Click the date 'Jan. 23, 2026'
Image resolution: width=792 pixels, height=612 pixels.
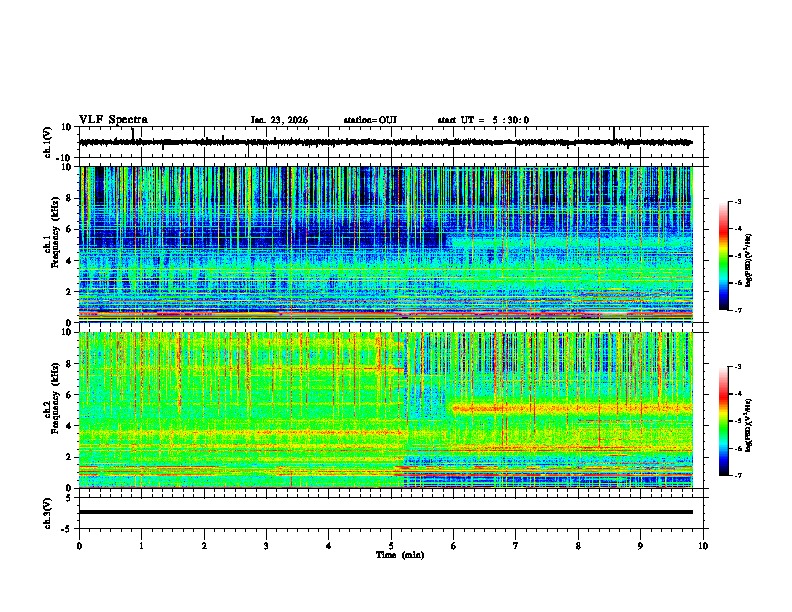click(x=279, y=120)
